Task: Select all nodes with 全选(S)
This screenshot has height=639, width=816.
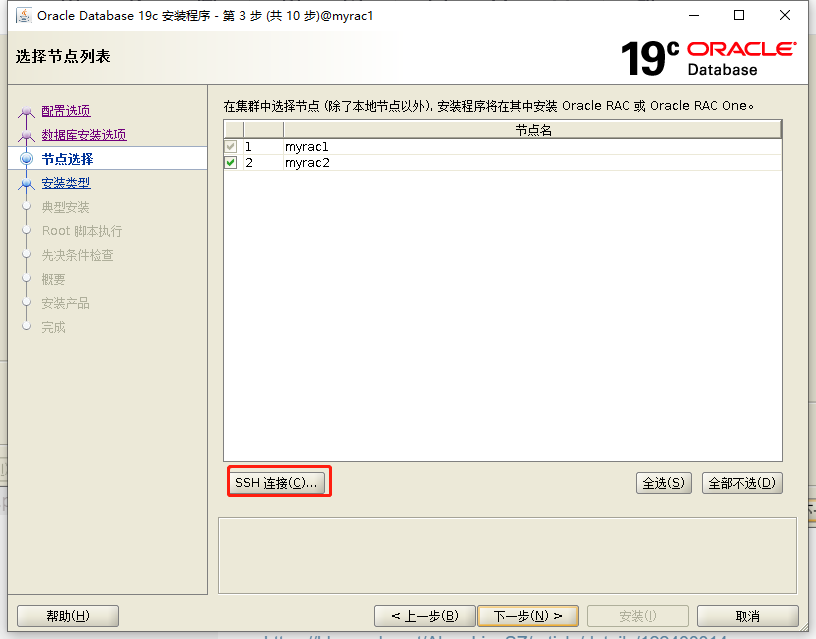Action: [664, 483]
